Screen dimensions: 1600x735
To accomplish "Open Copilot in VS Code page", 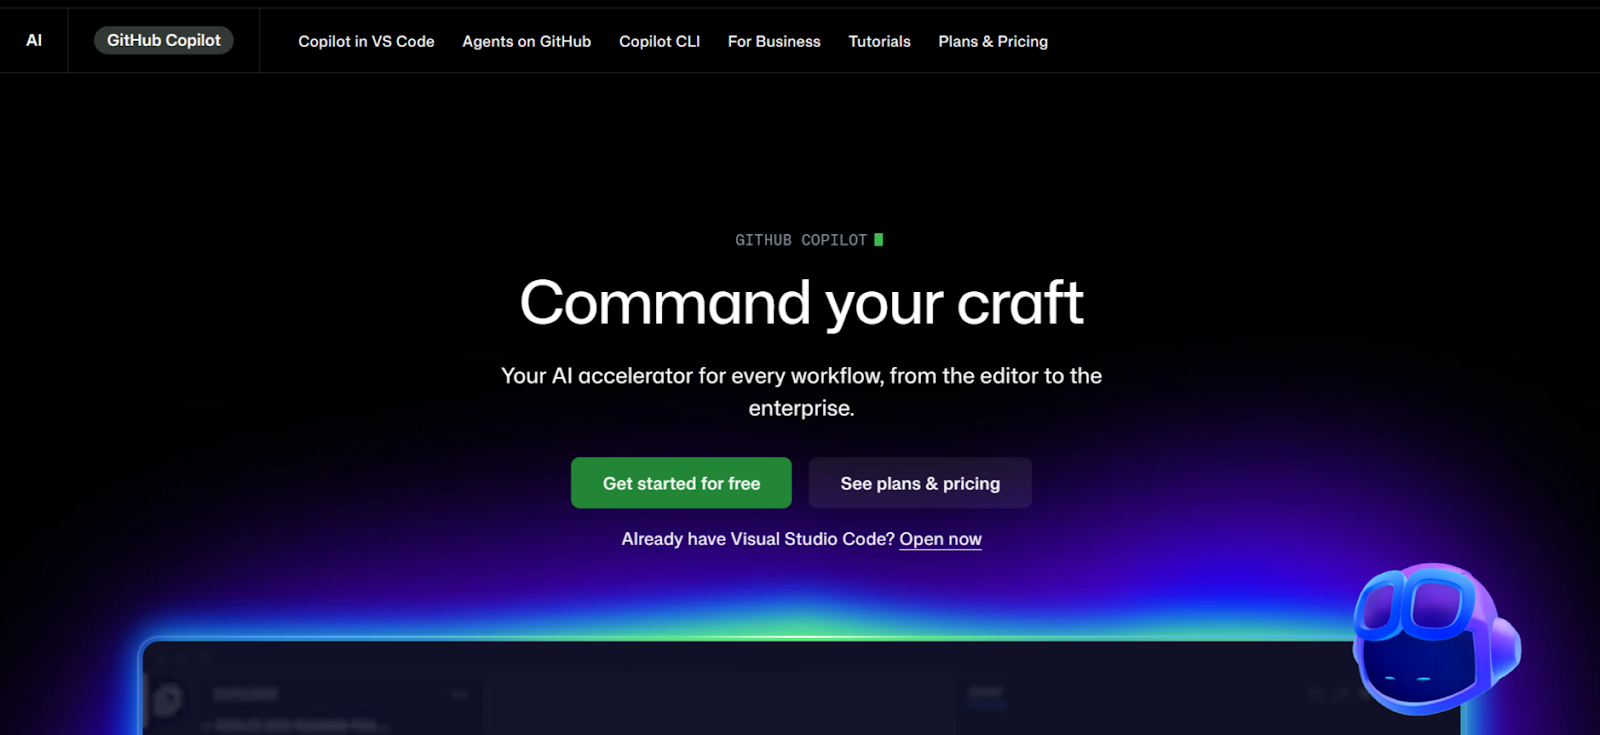I will [x=366, y=41].
